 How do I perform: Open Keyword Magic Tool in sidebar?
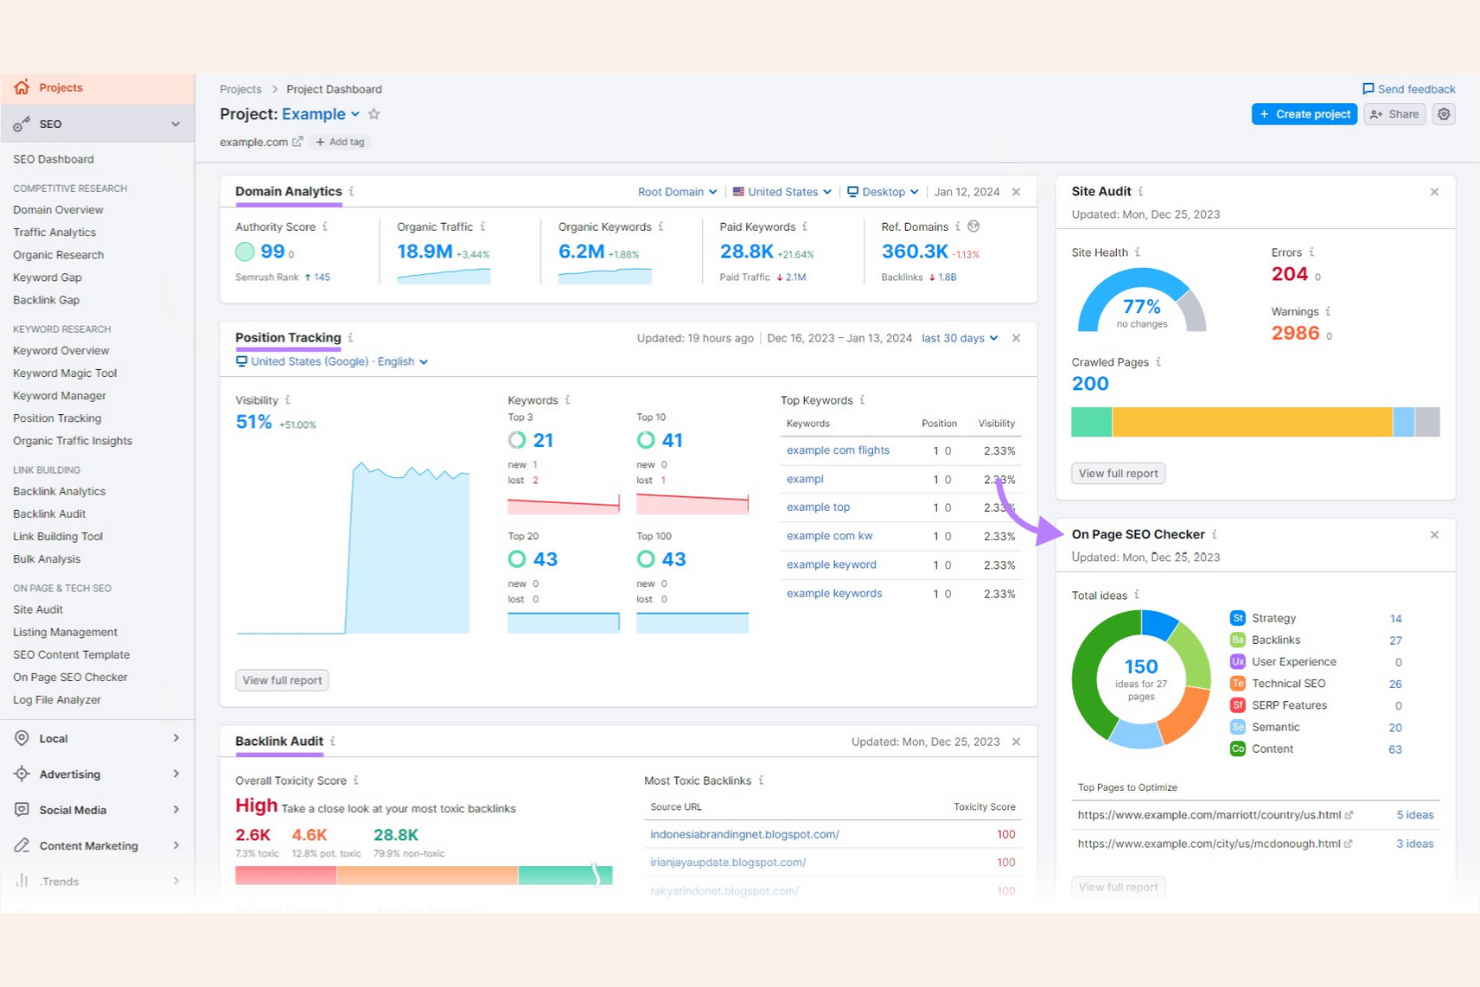[65, 374]
